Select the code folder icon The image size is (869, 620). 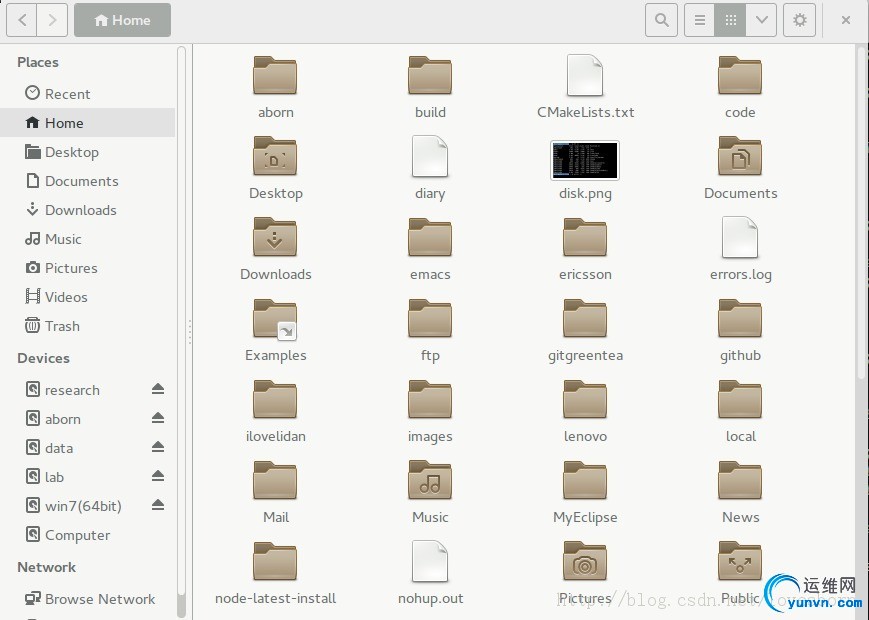pyautogui.click(x=740, y=75)
